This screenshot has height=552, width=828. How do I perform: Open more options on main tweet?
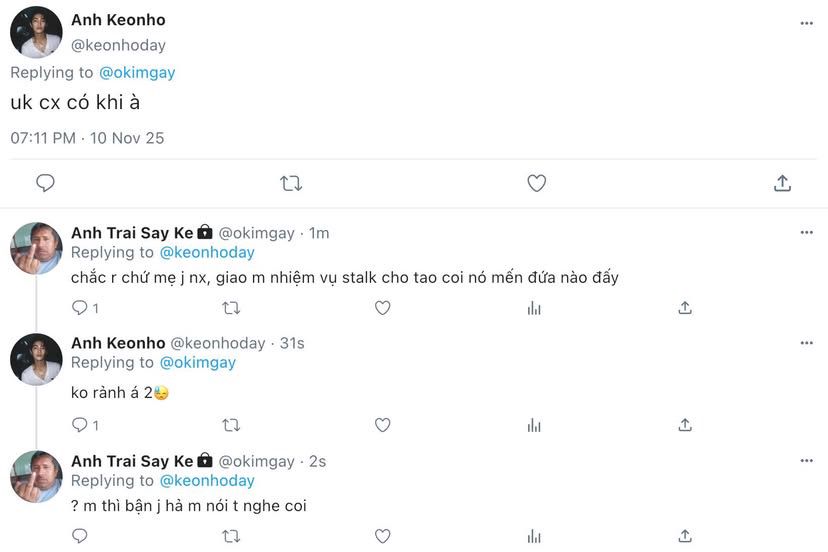pyautogui.click(x=806, y=22)
